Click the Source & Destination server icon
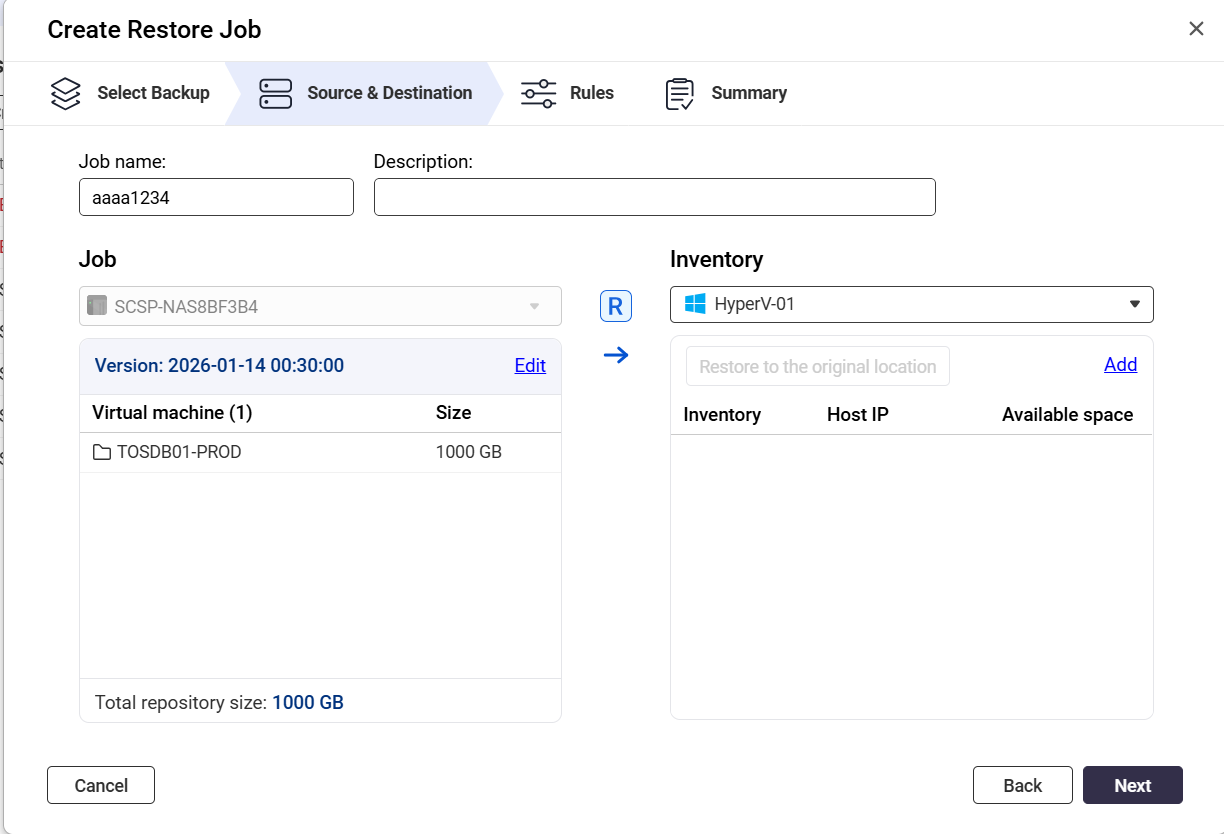The height and width of the screenshot is (834, 1224). click(x=275, y=93)
